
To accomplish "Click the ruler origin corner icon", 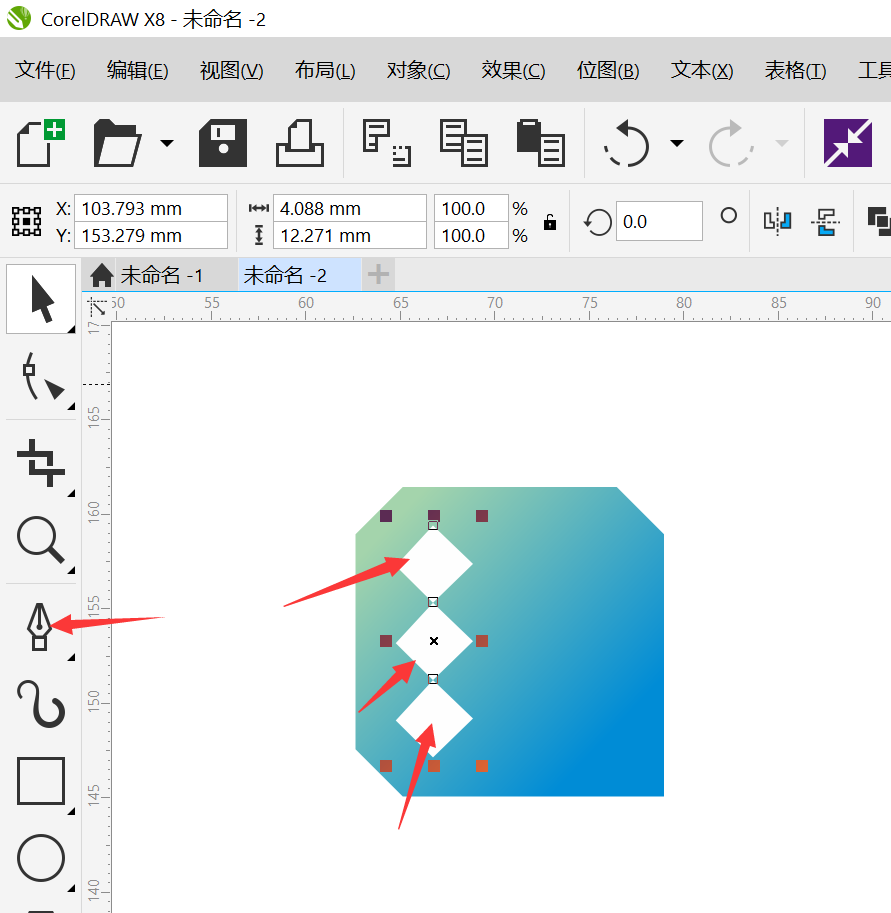I will [x=97, y=307].
